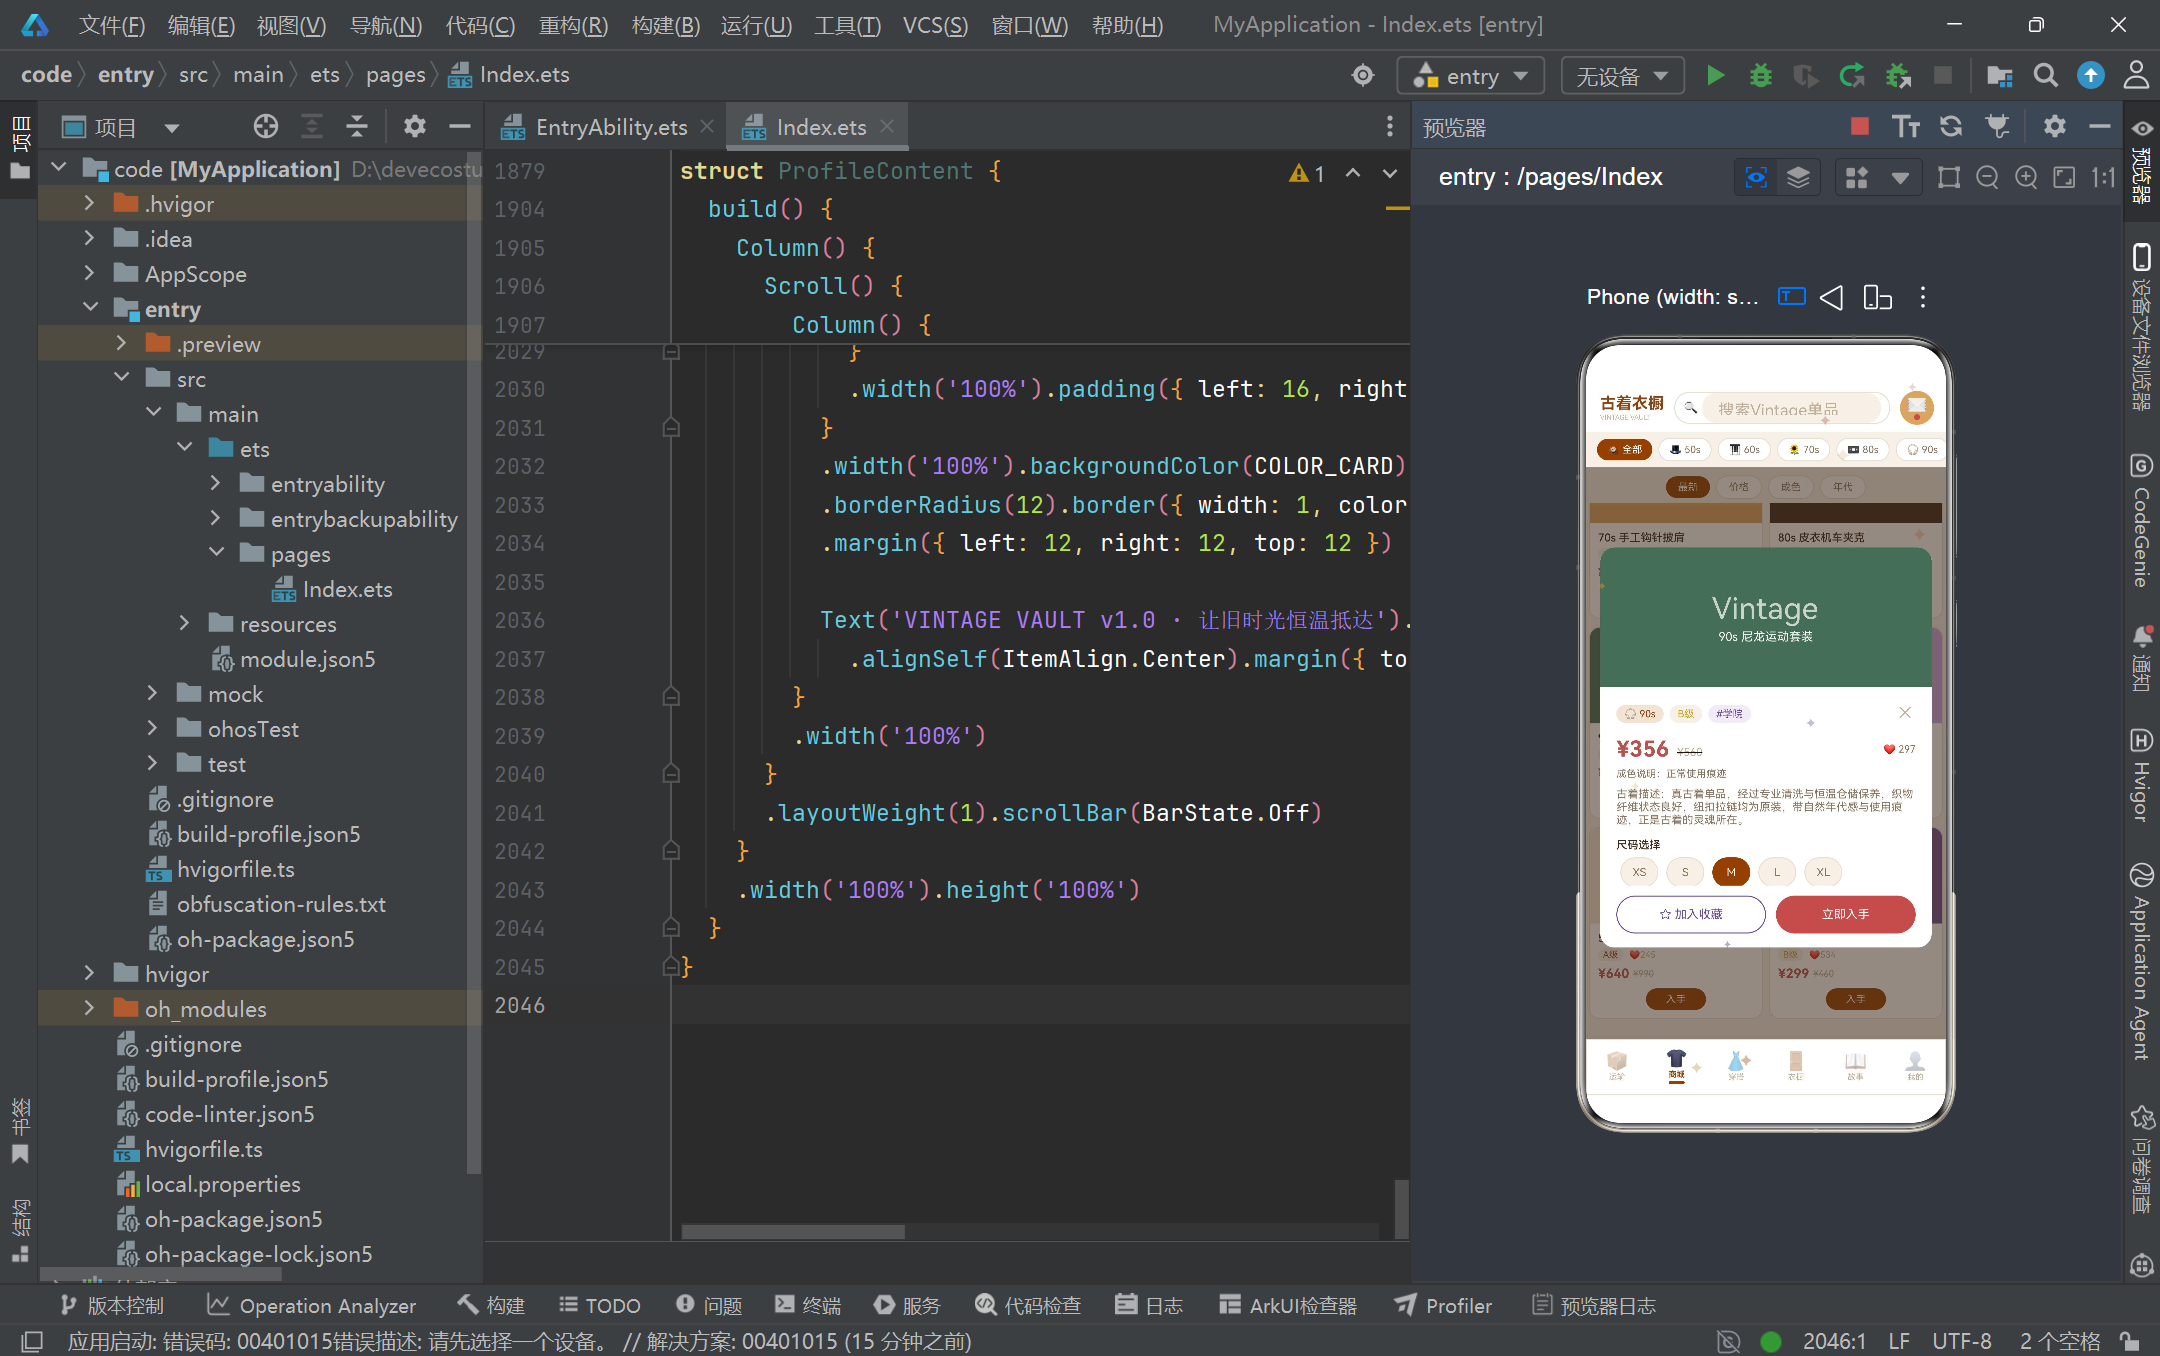
Task: Click the editor horizontal scrollbar
Action: click(x=793, y=1232)
